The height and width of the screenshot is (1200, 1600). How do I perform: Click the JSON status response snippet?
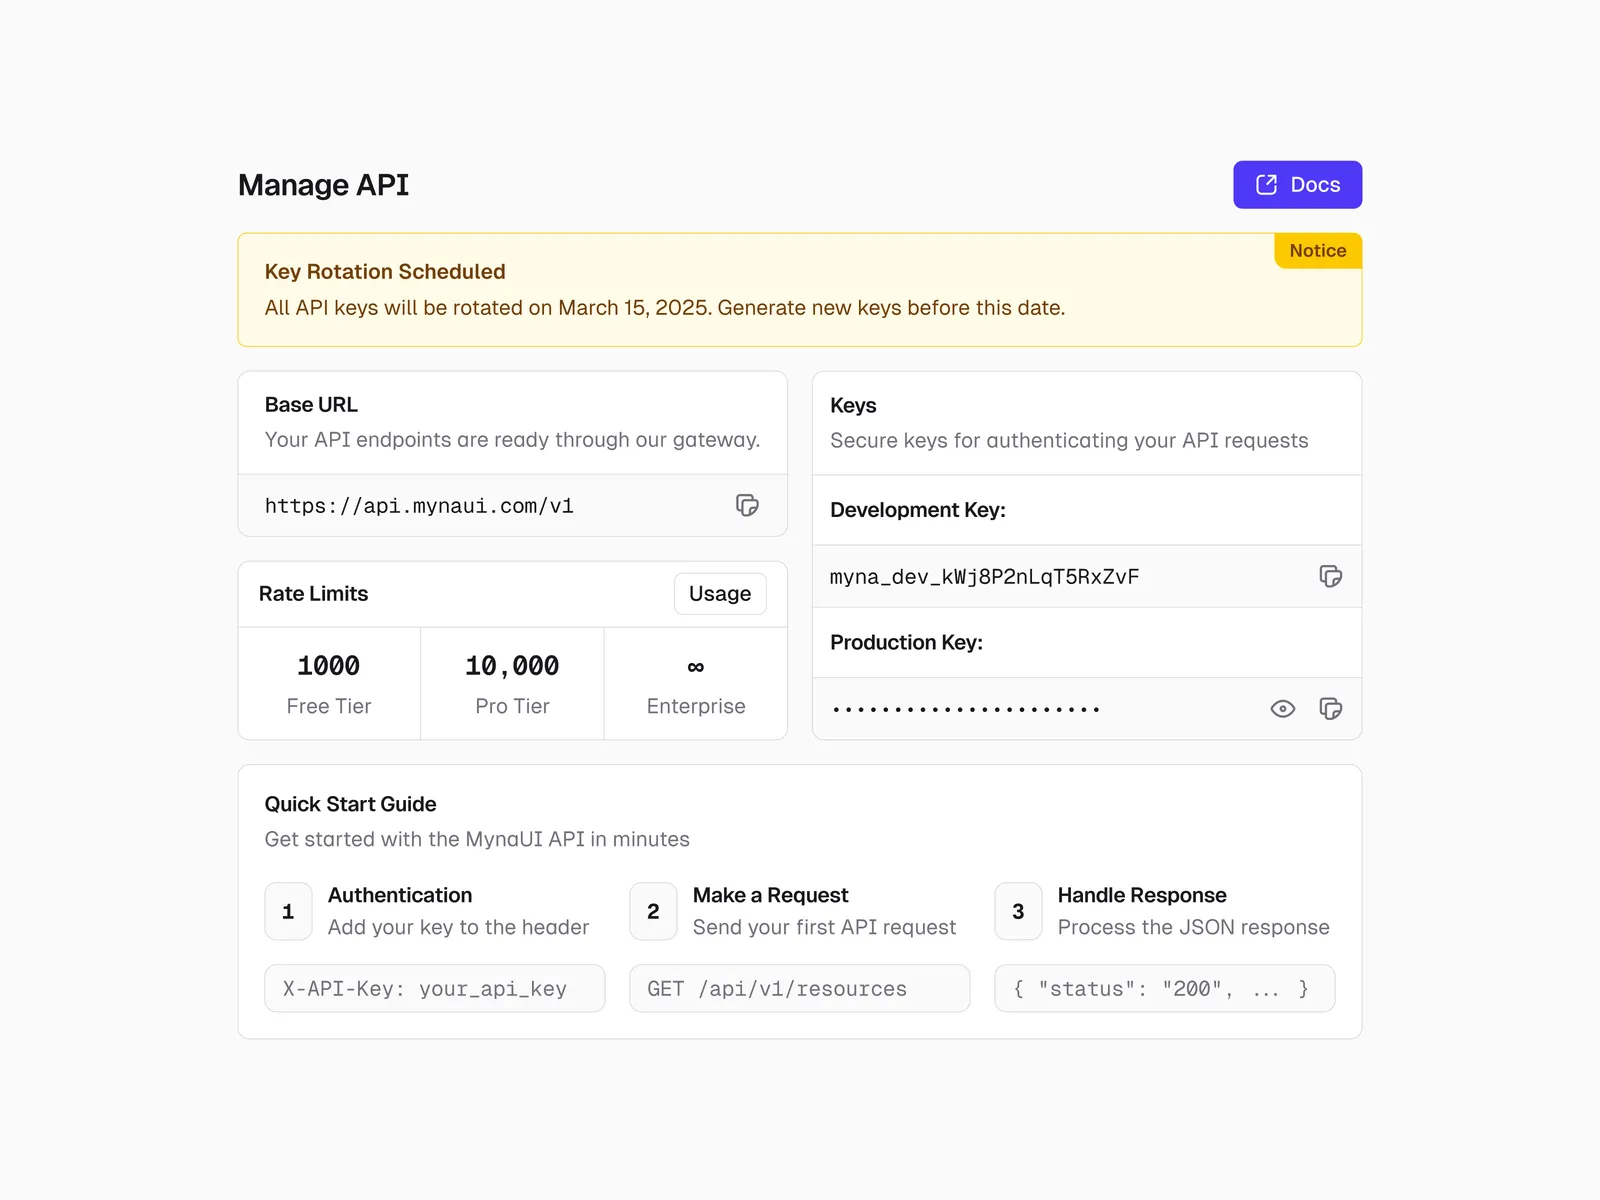click(x=1164, y=989)
